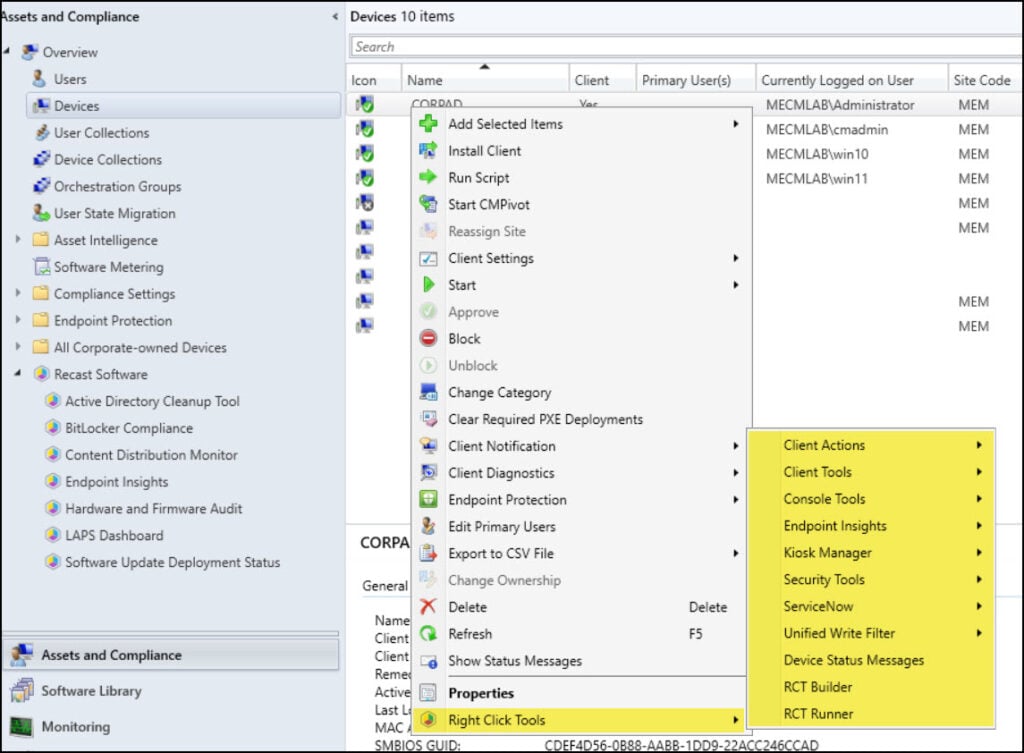The image size is (1024, 753).
Task: Sort devices by the Name column header
Action: [x=485, y=80]
